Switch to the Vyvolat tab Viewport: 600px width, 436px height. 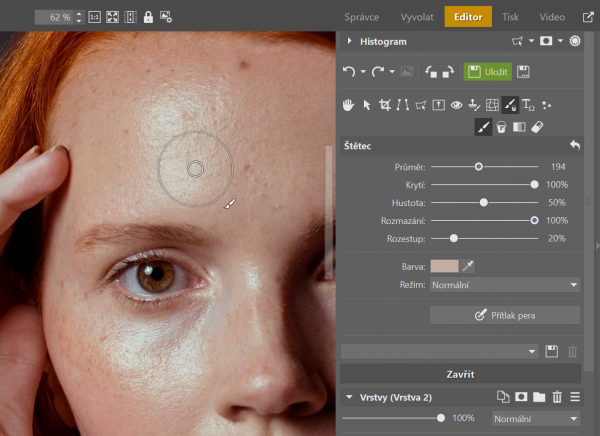(417, 17)
